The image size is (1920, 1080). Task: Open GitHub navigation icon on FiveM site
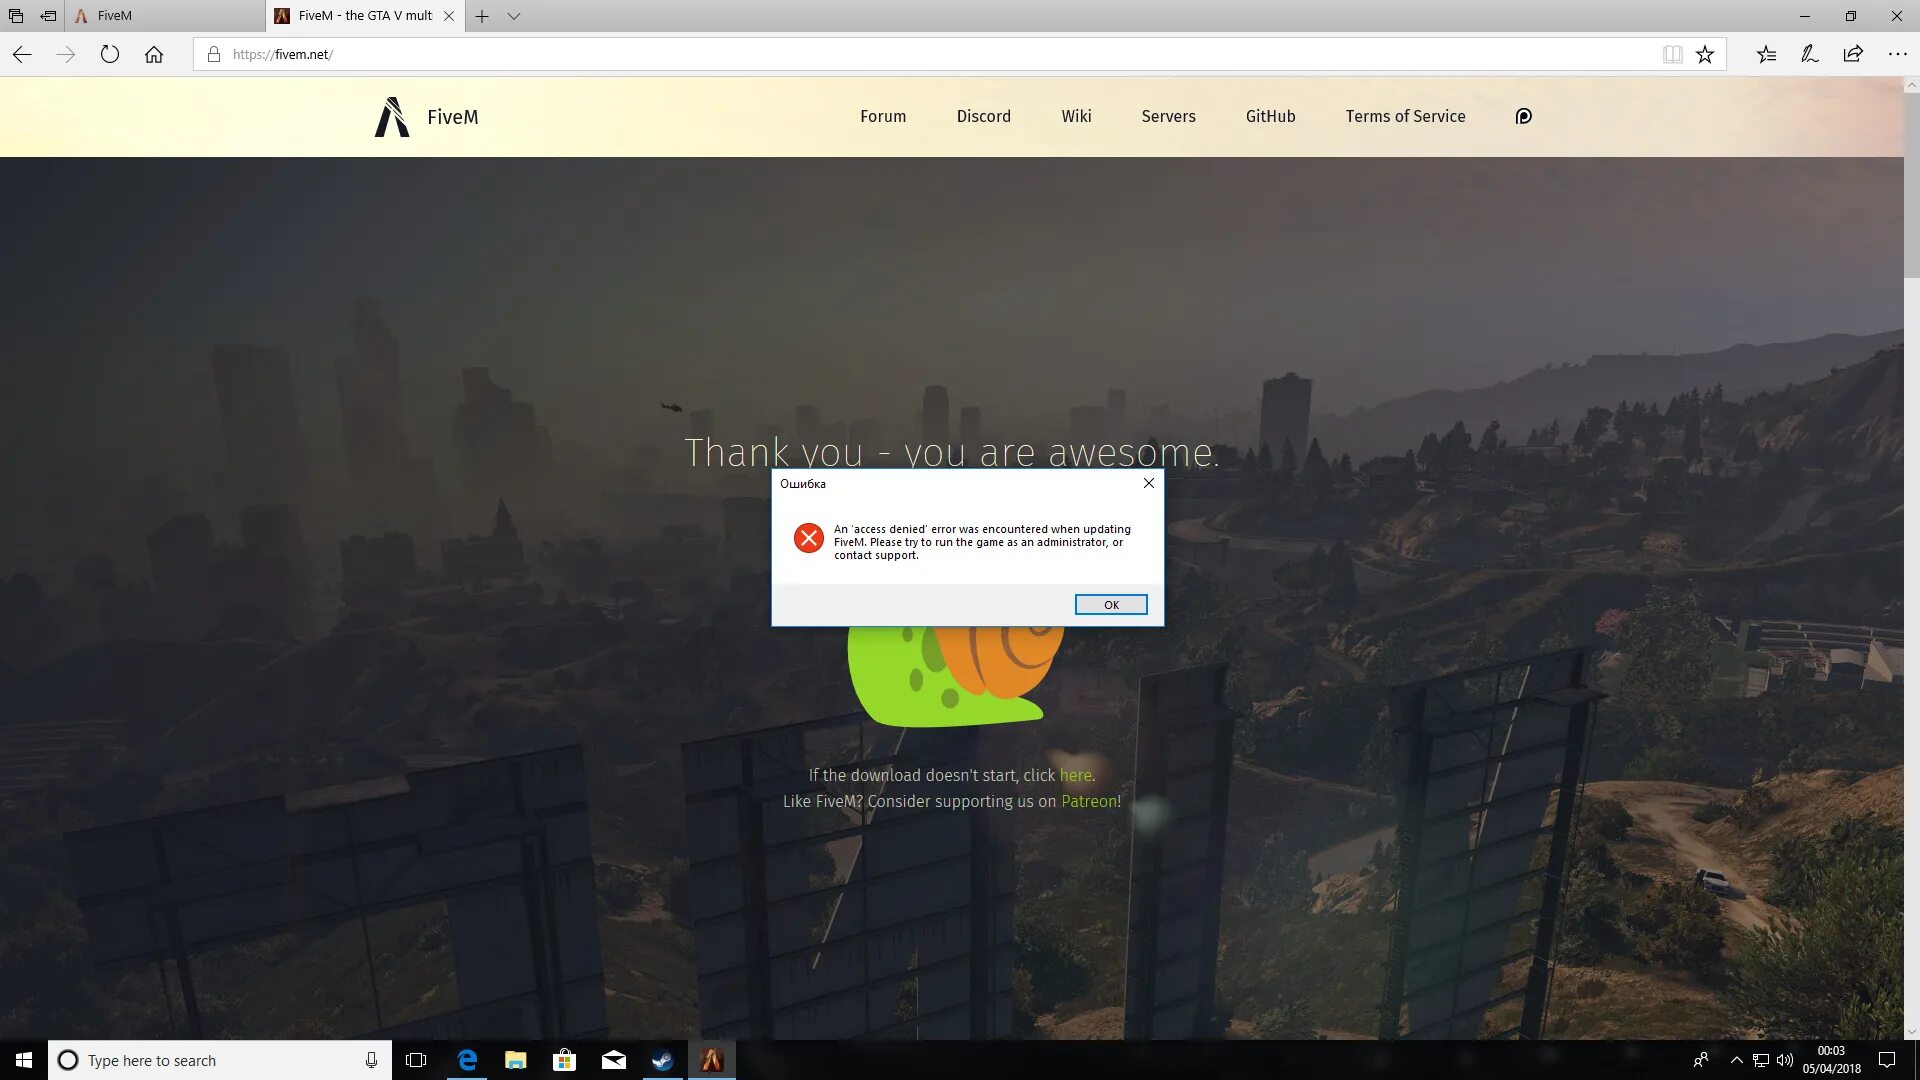pyautogui.click(x=1270, y=116)
